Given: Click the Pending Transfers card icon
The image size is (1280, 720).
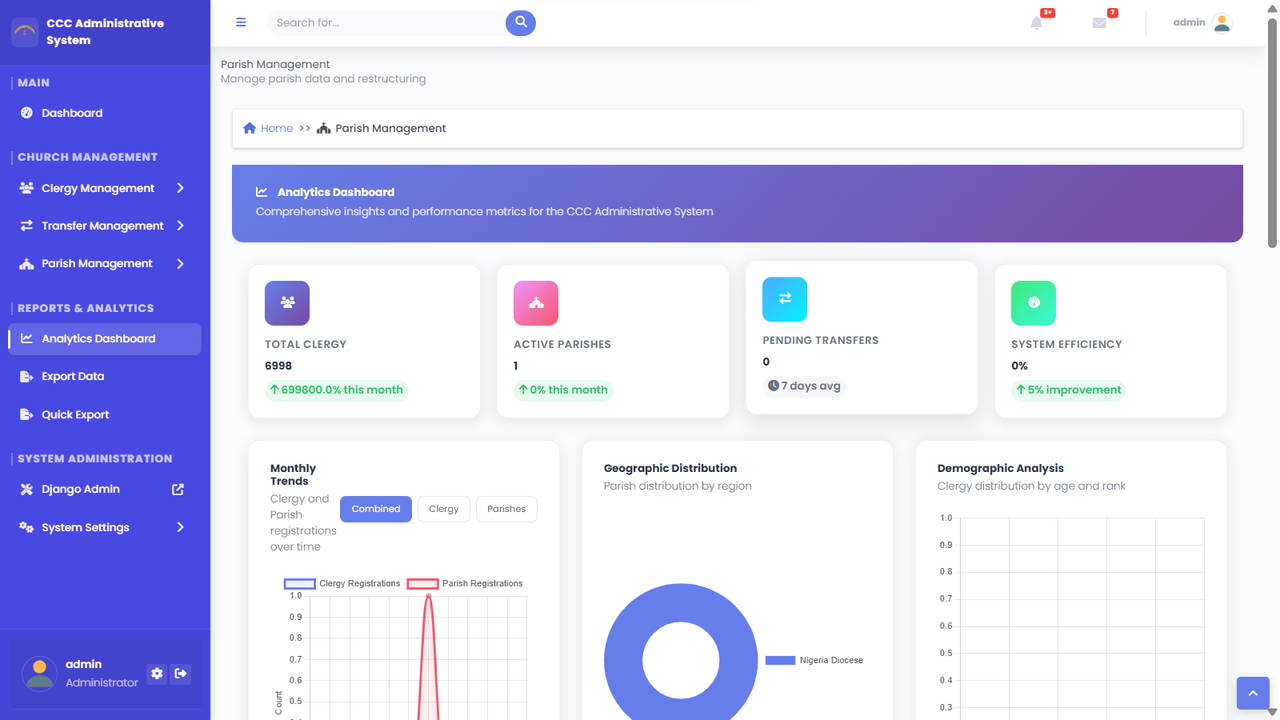Looking at the screenshot, I should tap(785, 299).
